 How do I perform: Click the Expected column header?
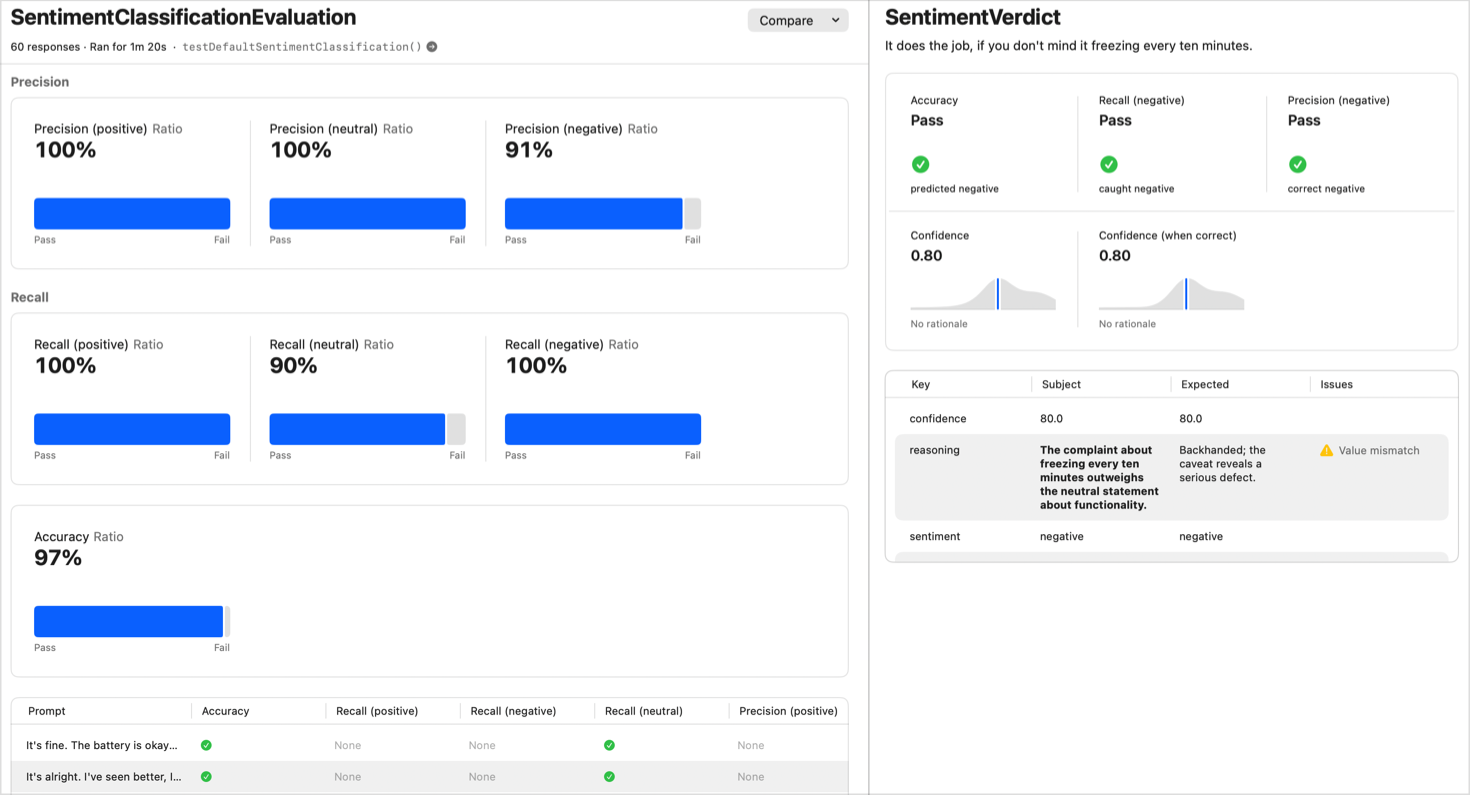pyautogui.click(x=1205, y=384)
